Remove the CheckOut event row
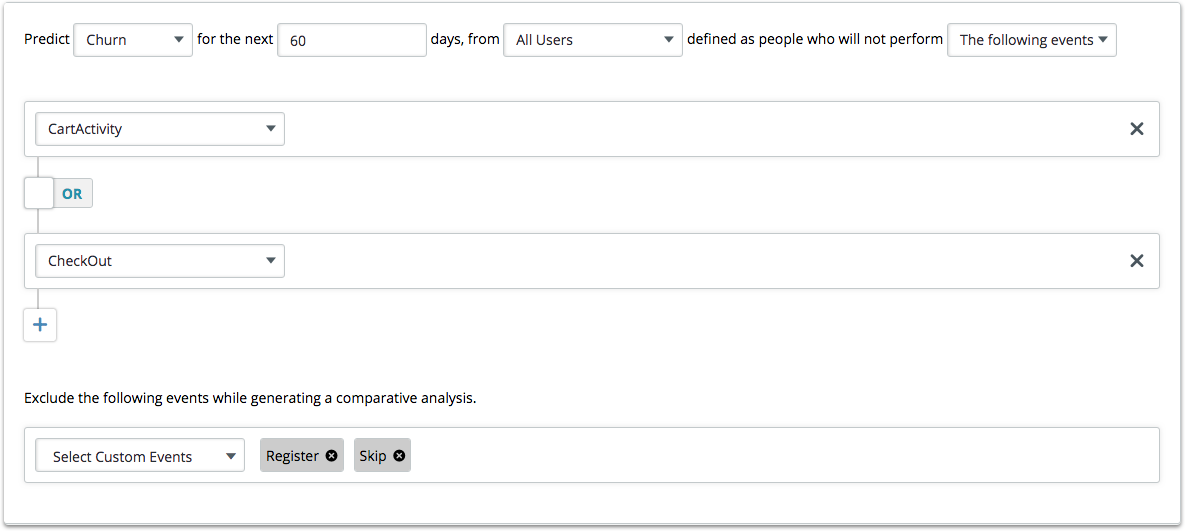 pos(1136,261)
